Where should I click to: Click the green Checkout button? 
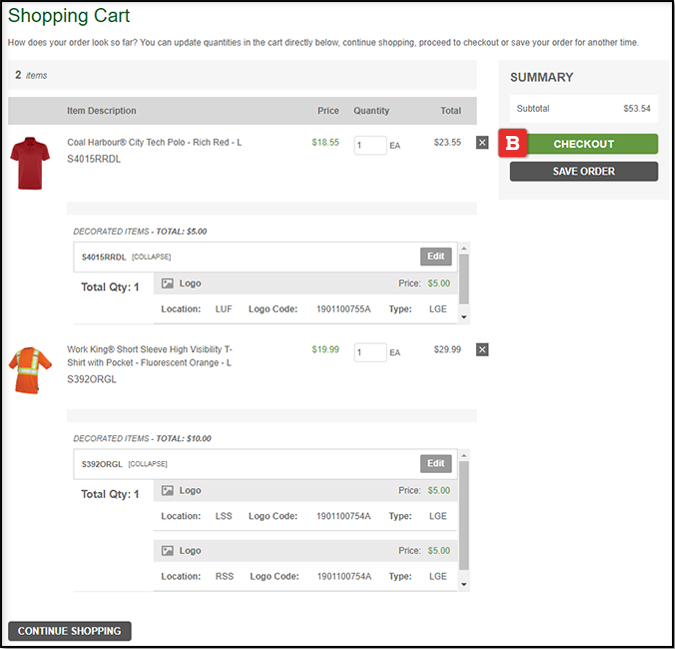(583, 144)
